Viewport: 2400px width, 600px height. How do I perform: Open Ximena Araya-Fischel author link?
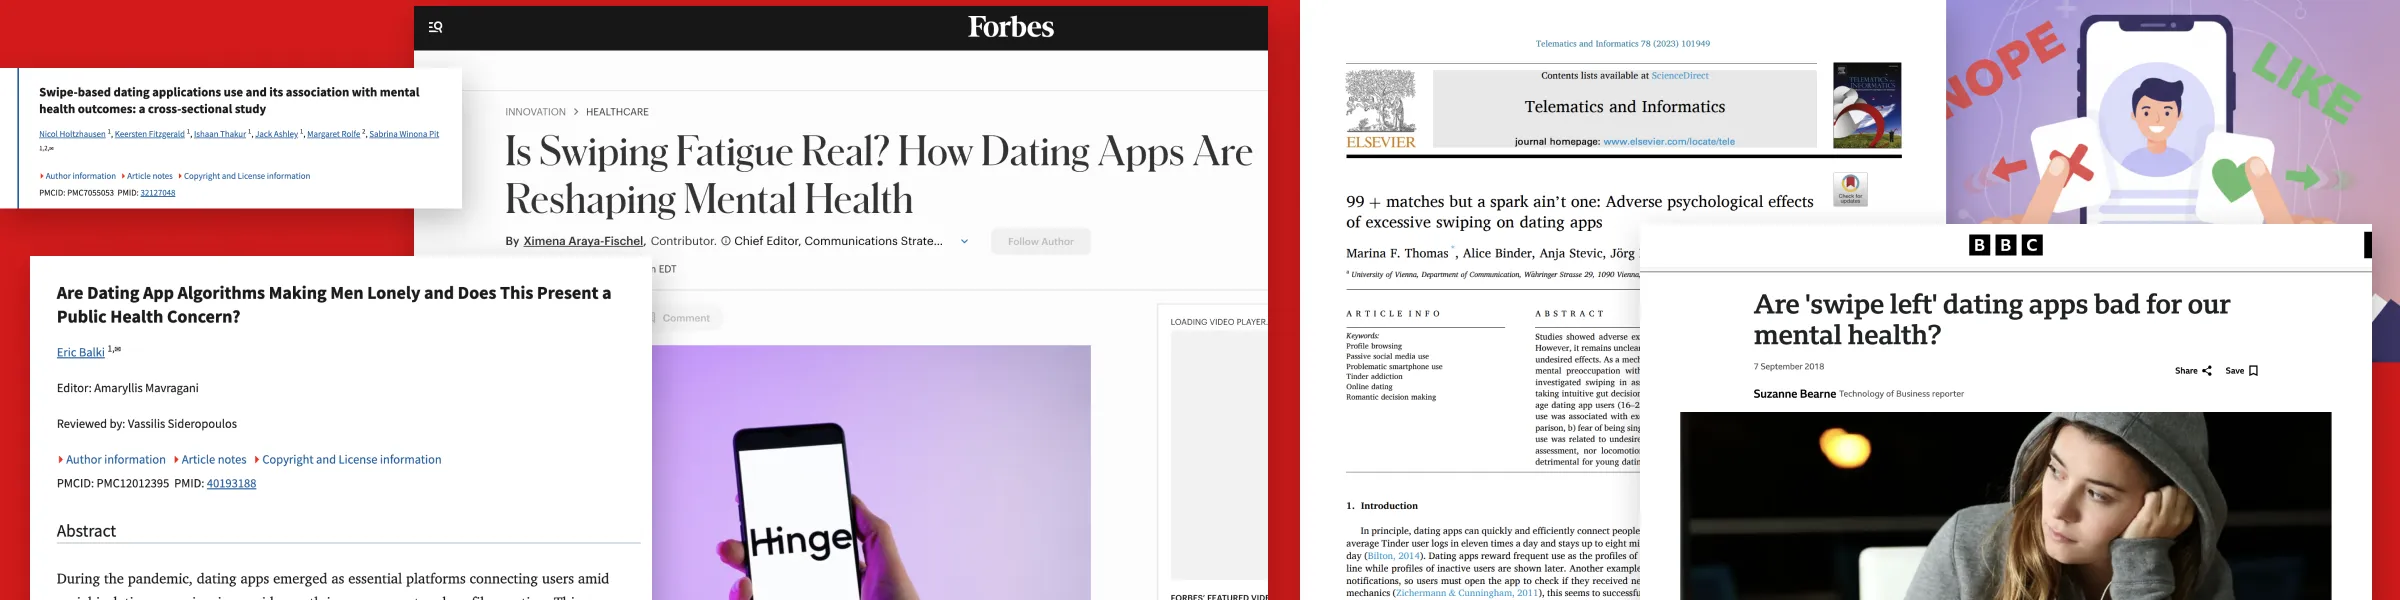point(583,242)
